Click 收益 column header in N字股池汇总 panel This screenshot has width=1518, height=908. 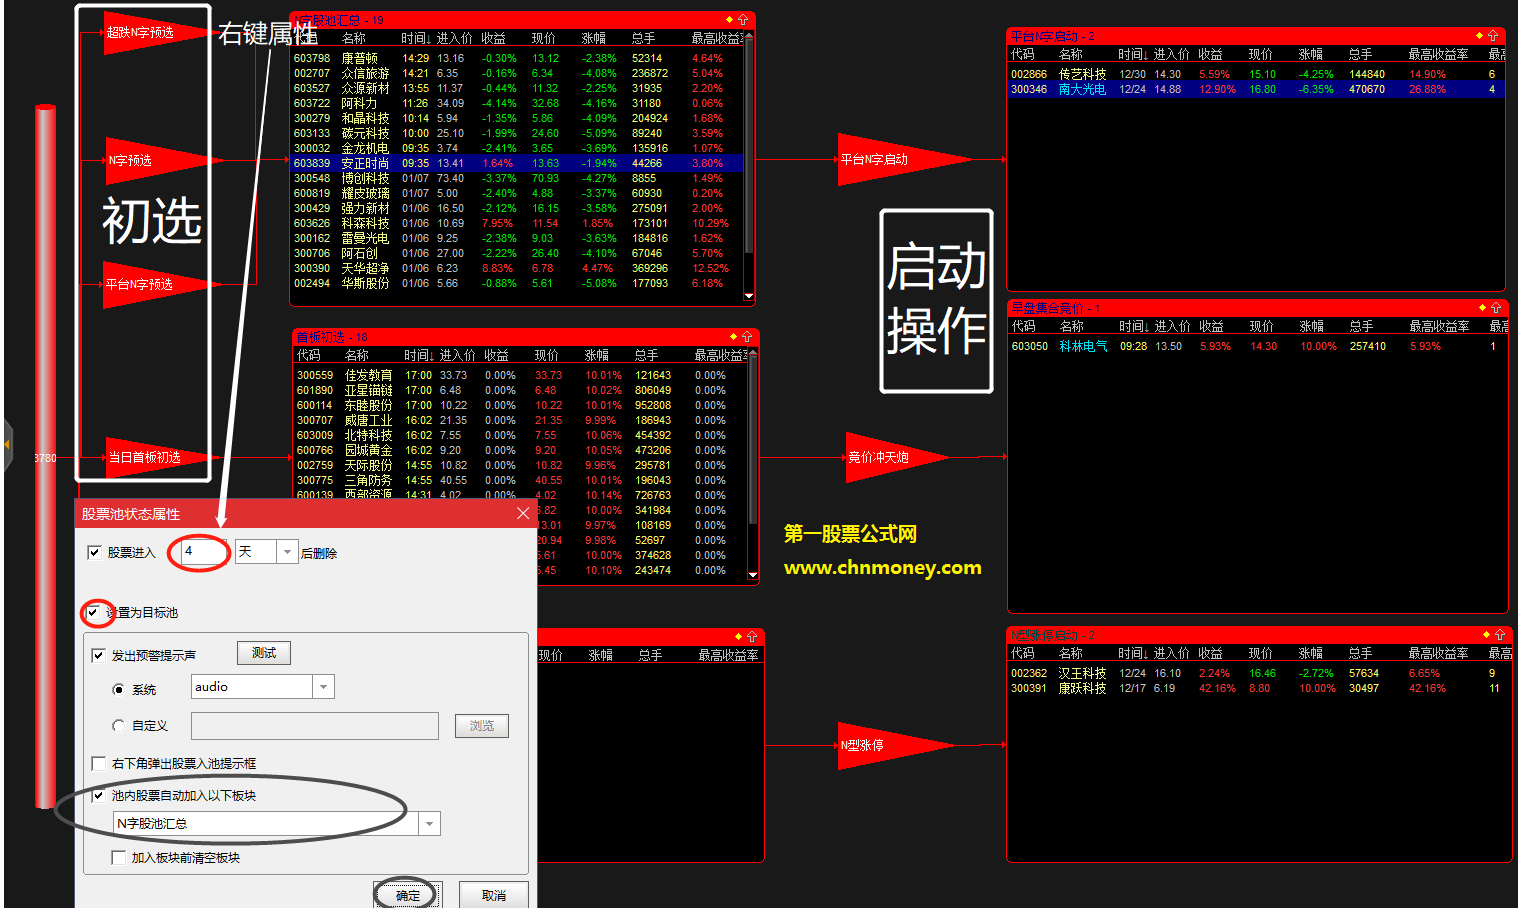tap(493, 38)
